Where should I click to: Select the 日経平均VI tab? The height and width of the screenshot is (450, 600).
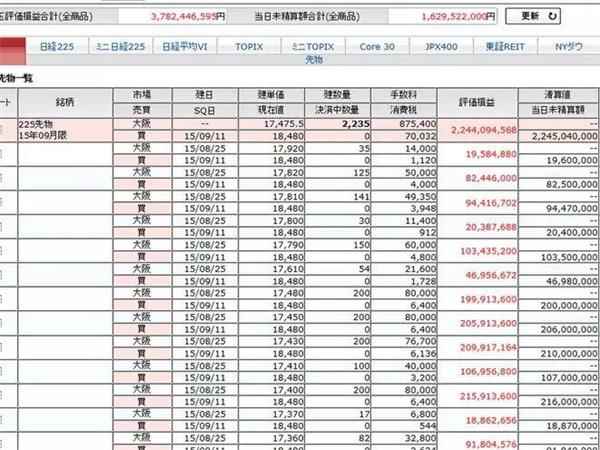tap(185, 46)
